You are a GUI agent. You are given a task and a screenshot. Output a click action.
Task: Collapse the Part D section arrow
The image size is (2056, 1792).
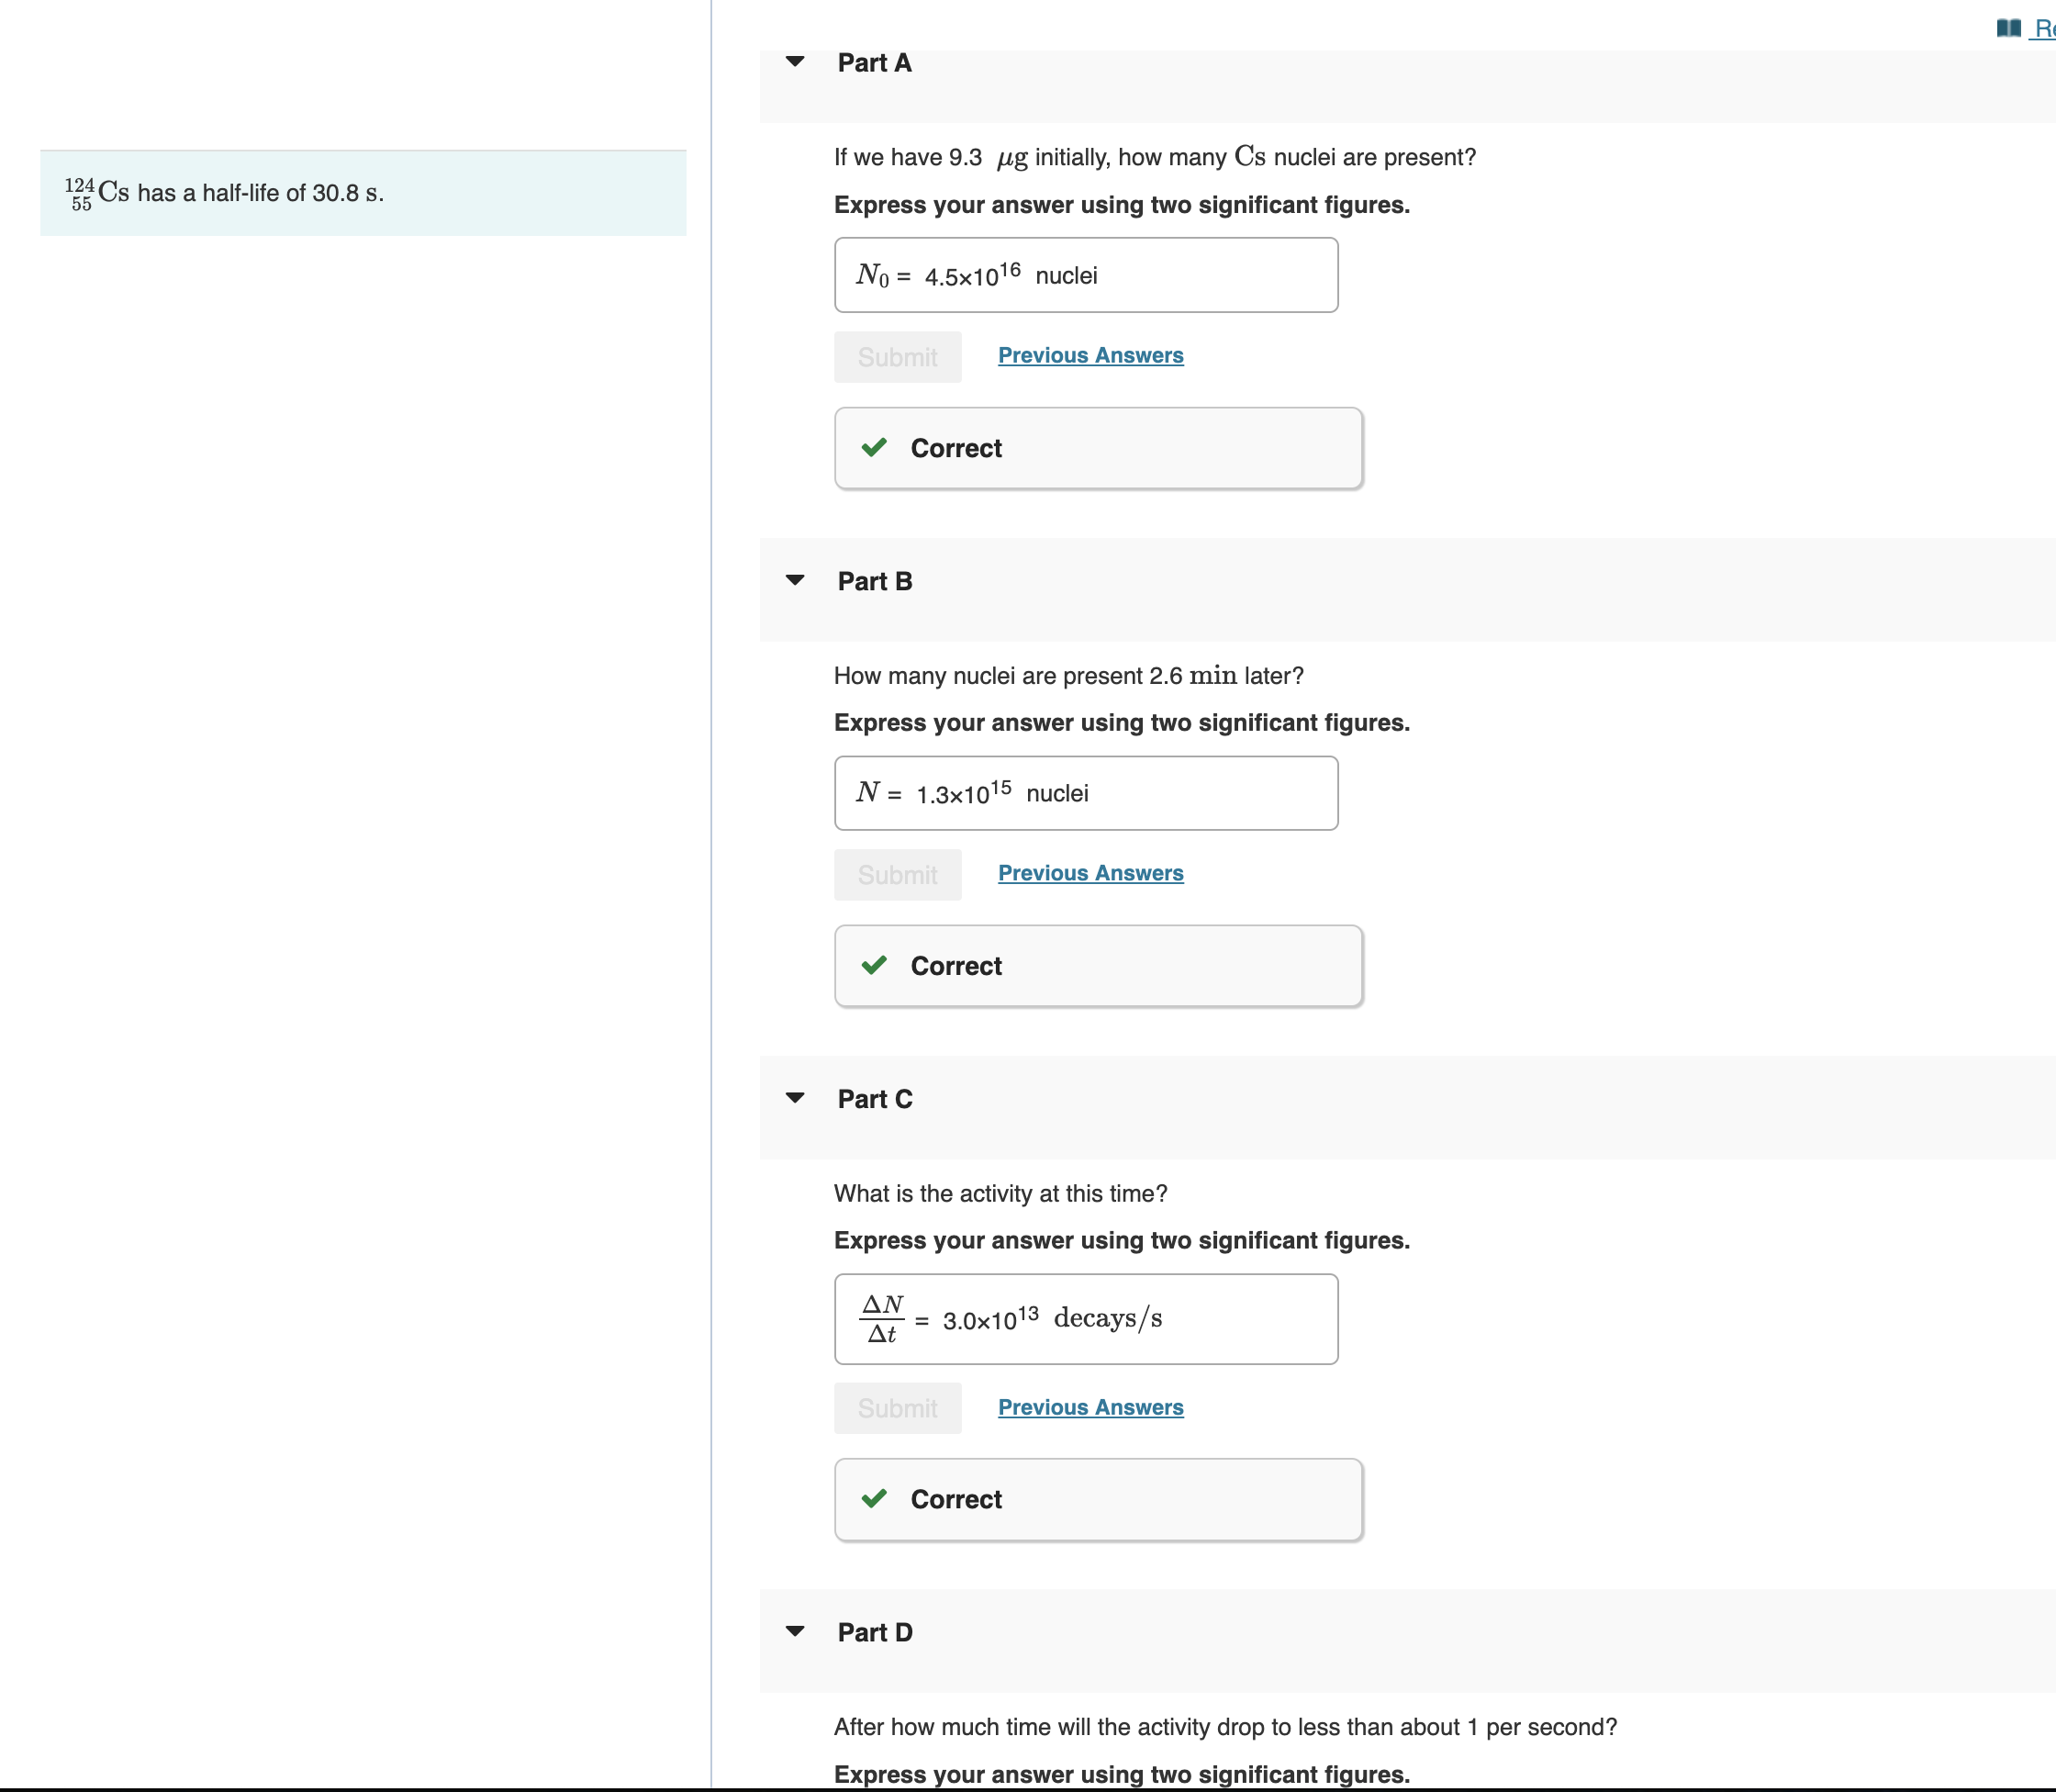pos(795,1631)
